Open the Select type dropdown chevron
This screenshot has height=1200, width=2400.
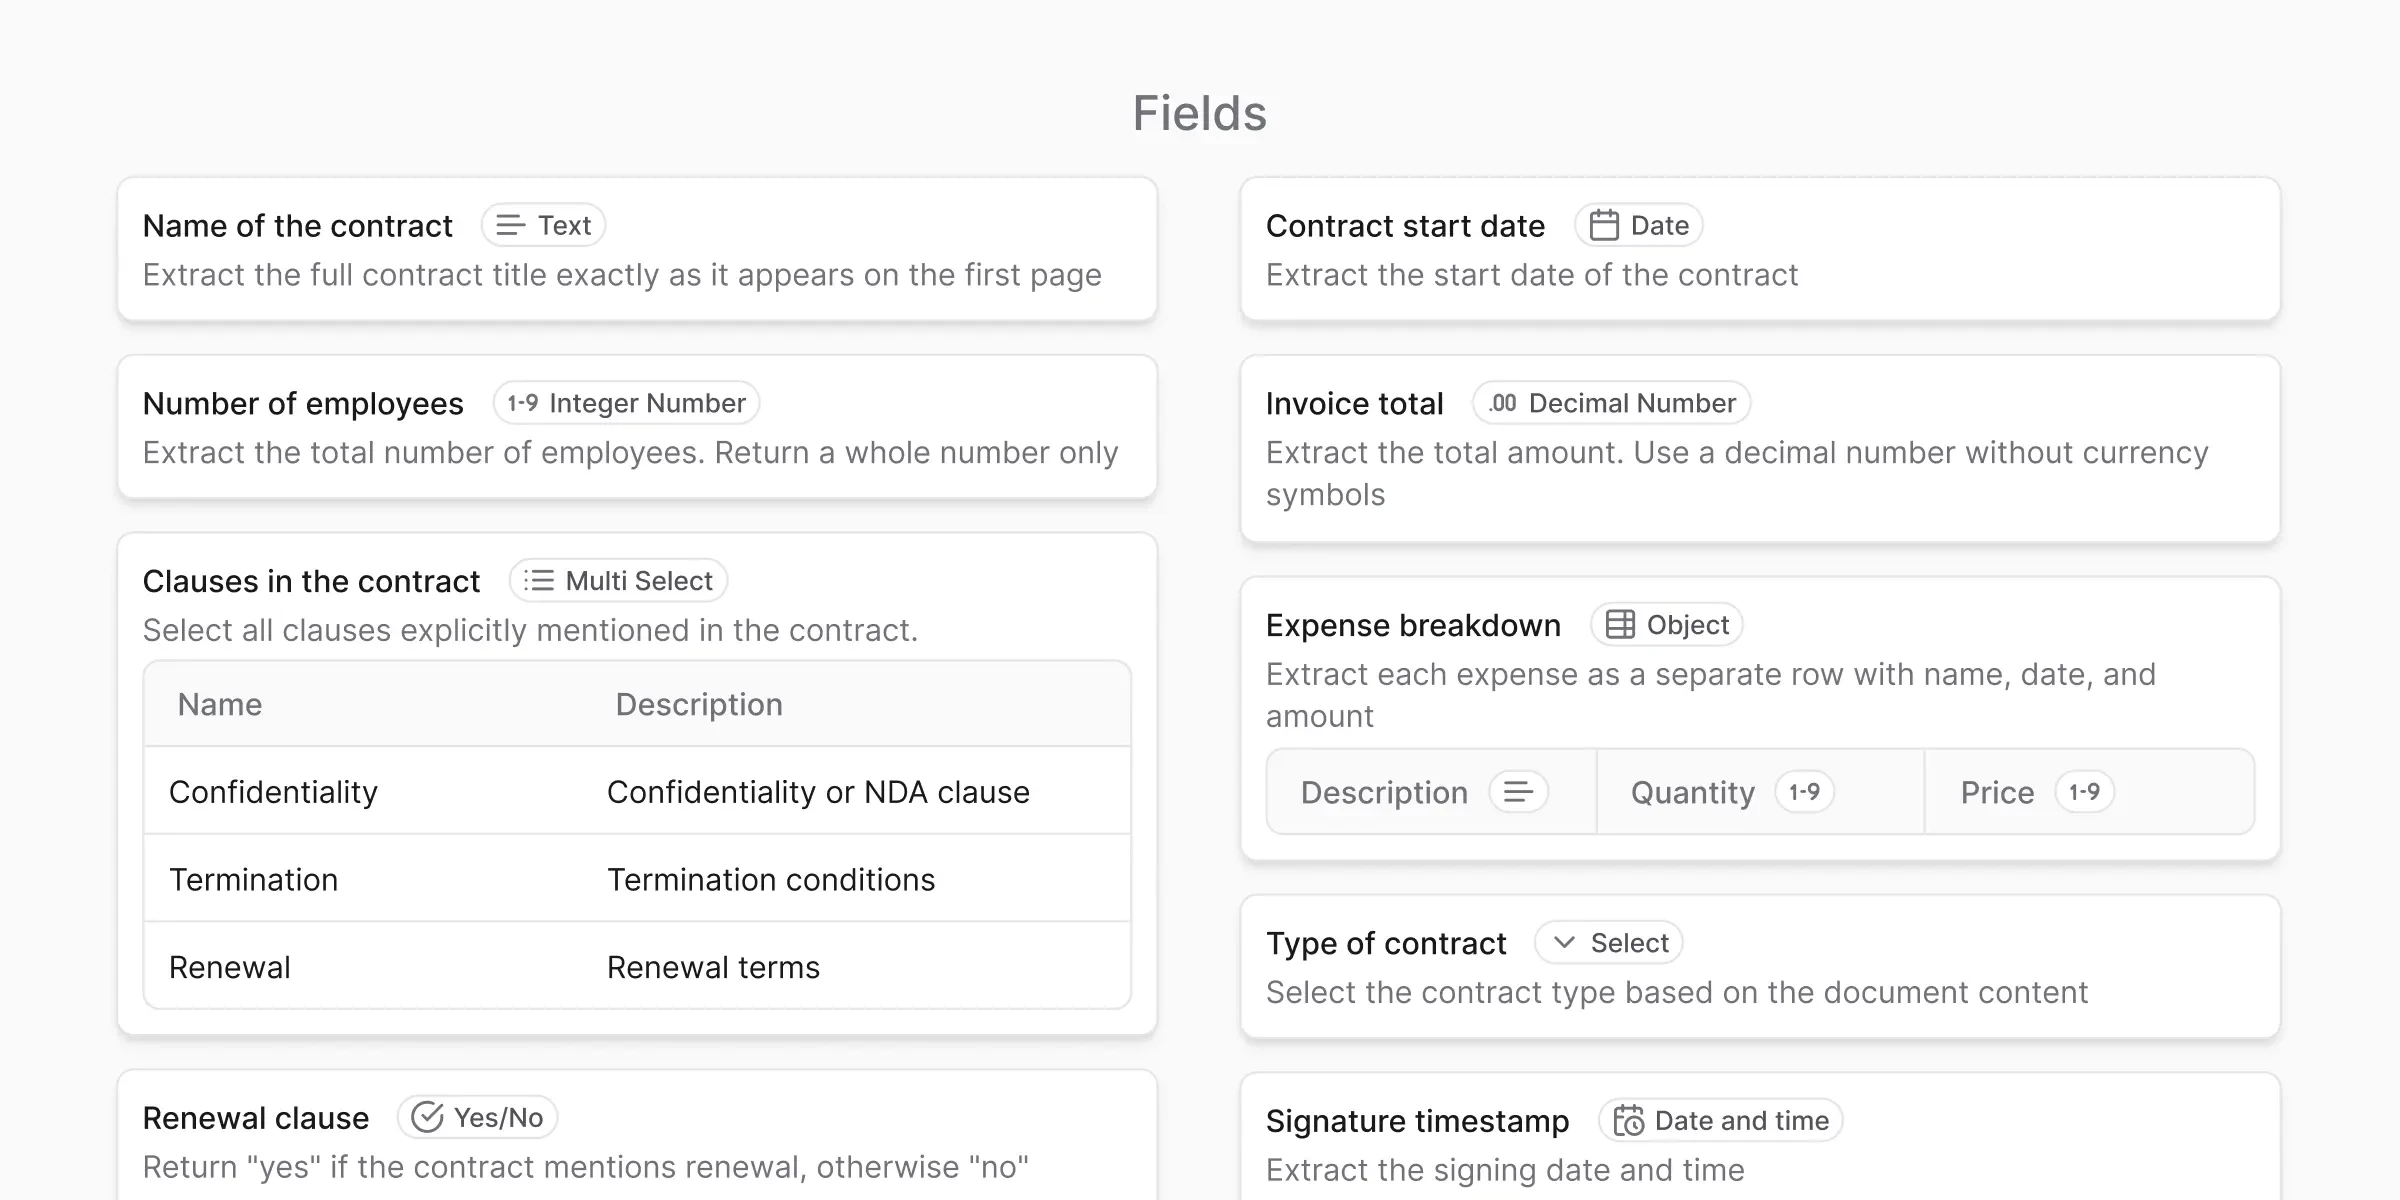[1565, 943]
